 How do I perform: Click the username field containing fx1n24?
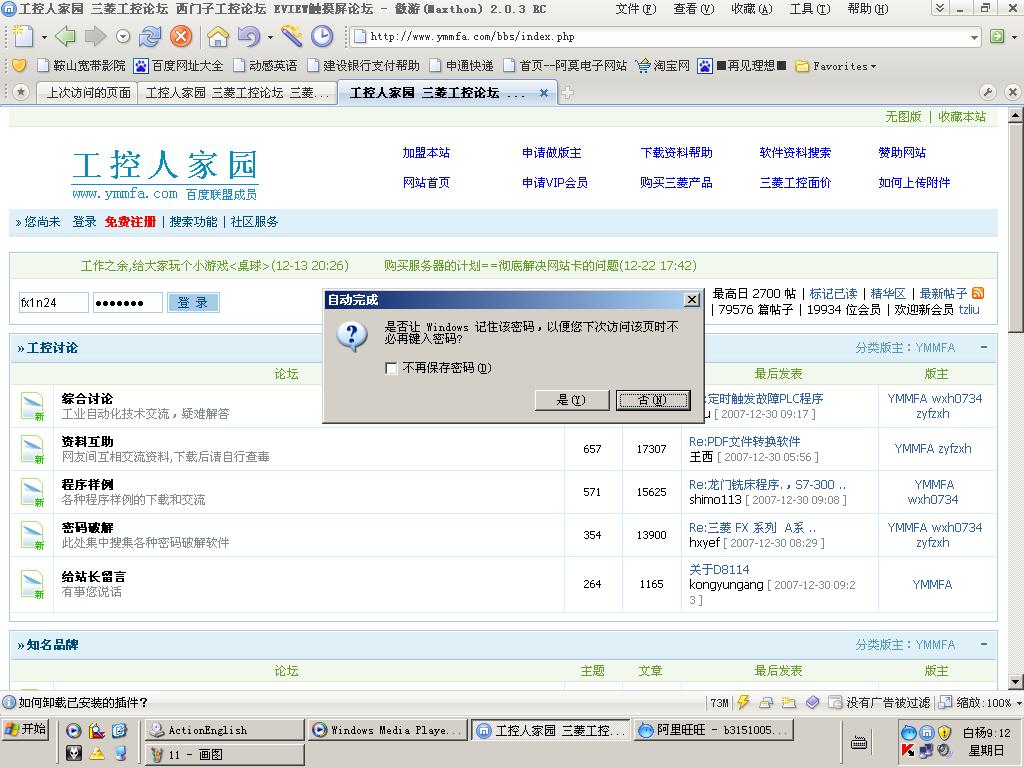click(53, 303)
